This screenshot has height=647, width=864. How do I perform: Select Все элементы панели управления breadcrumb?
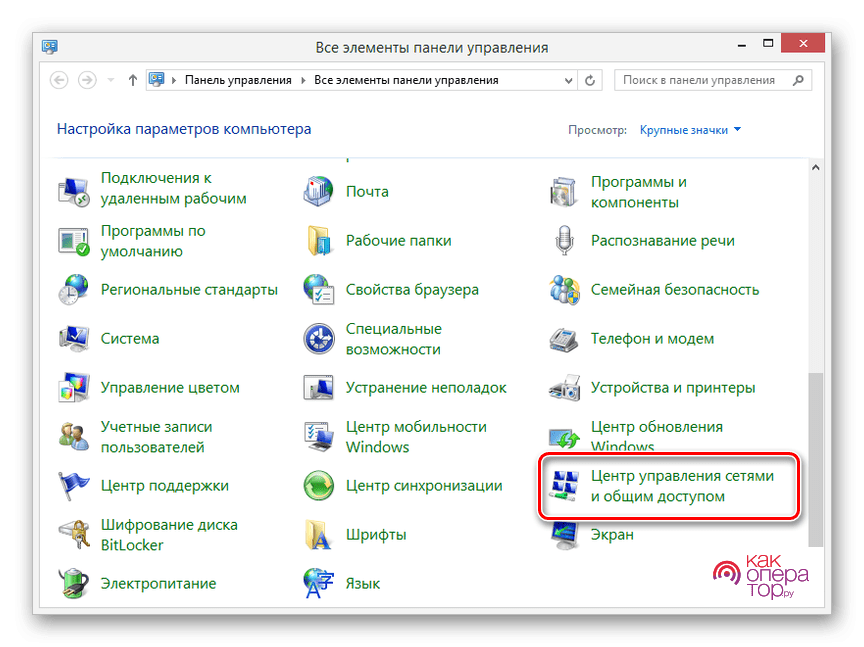pyautogui.click(x=406, y=80)
